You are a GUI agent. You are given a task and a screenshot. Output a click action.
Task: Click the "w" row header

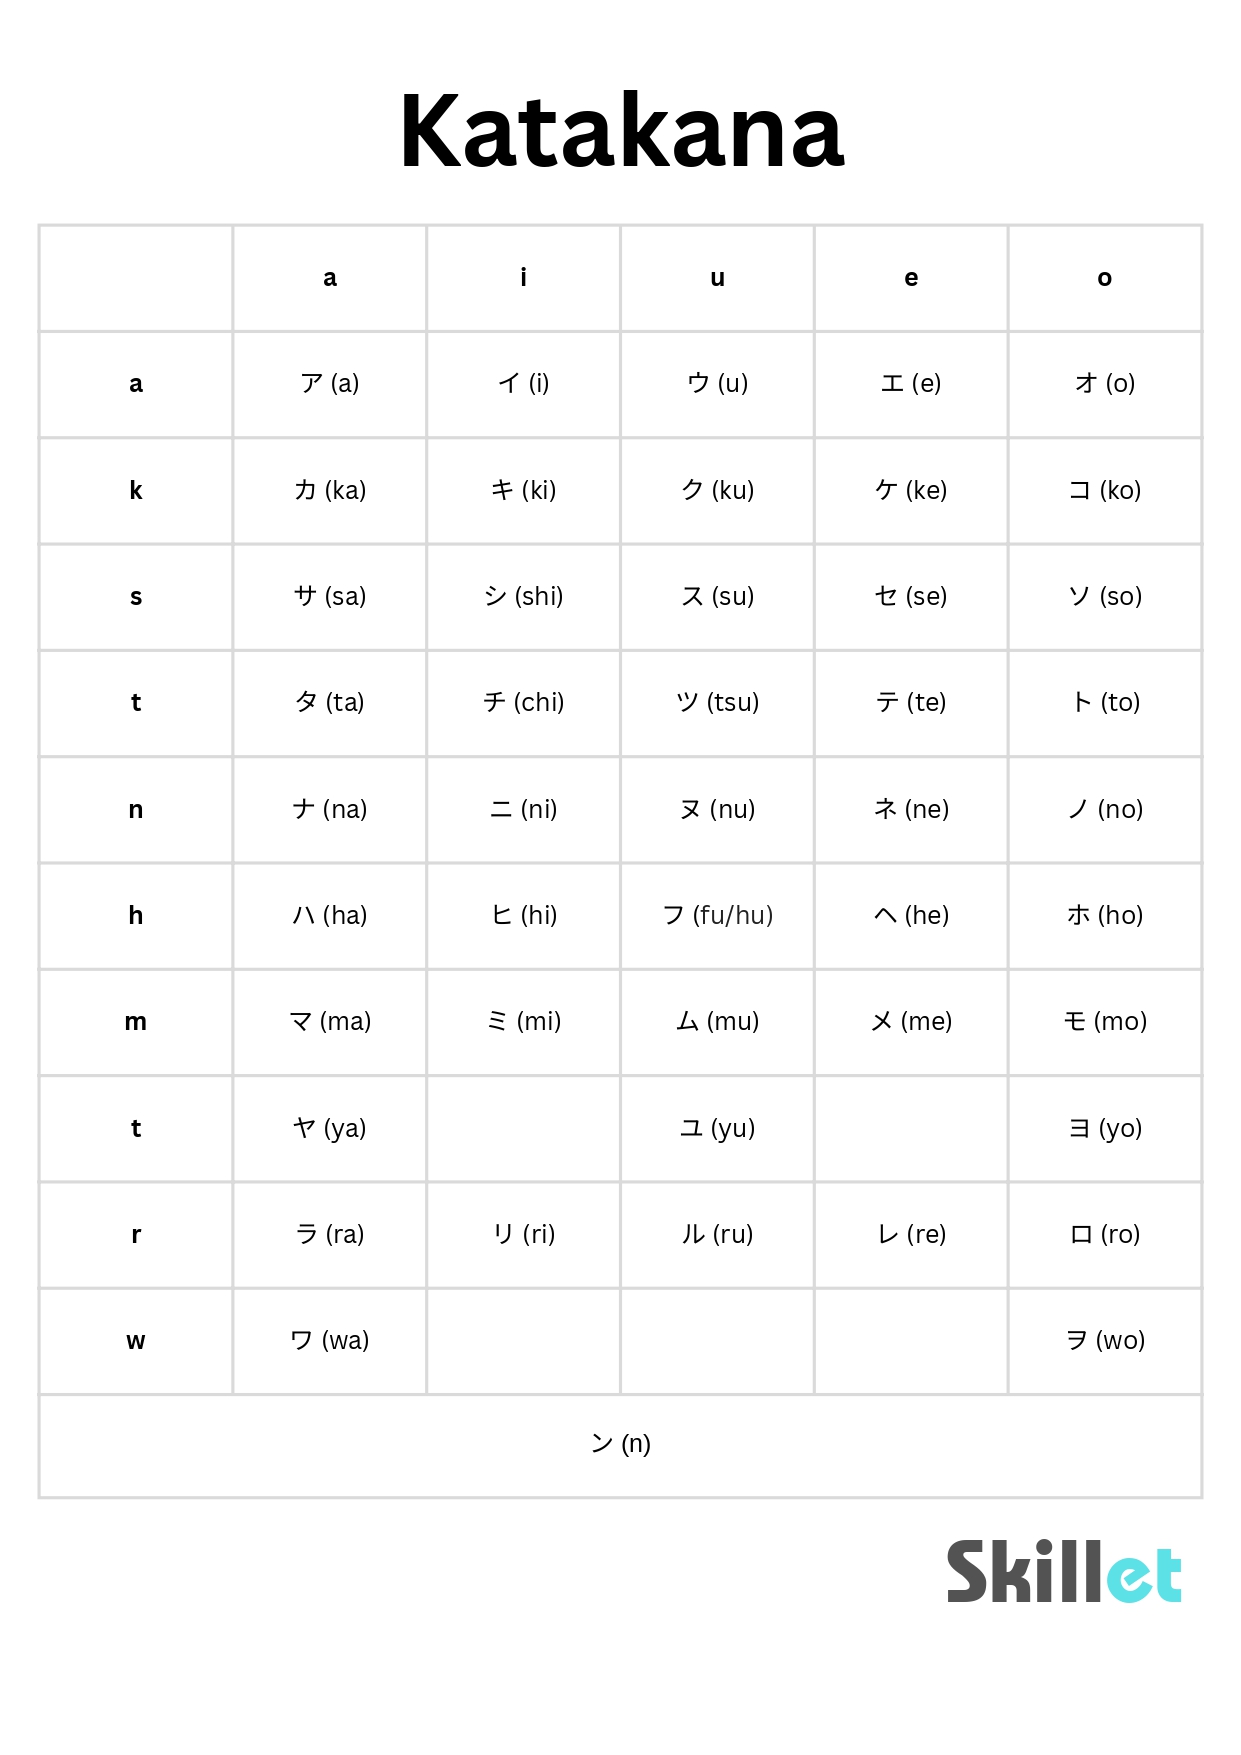[136, 1341]
